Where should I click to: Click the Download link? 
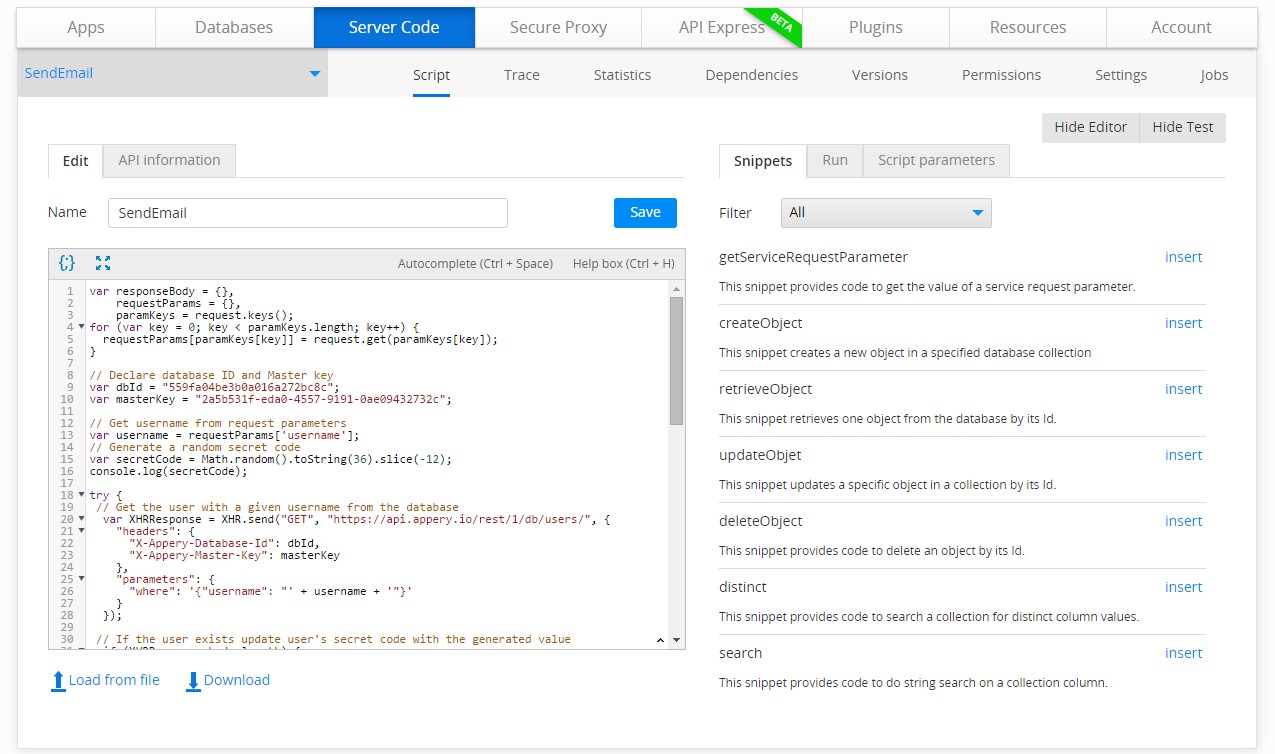point(237,680)
